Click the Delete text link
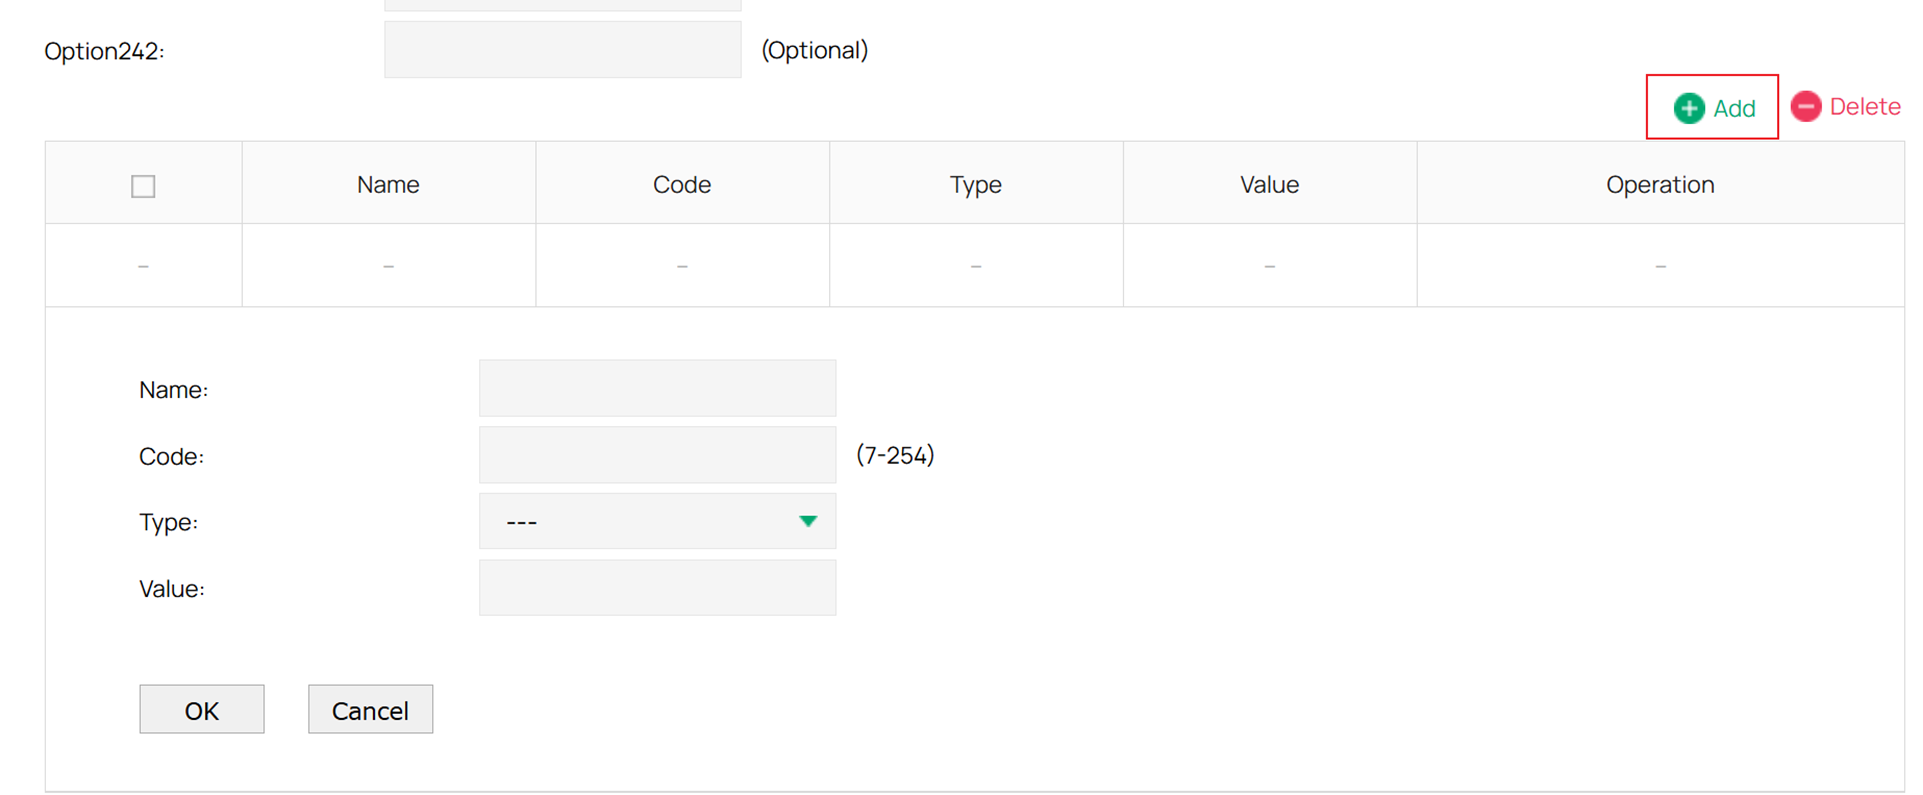 click(1865, 106)
